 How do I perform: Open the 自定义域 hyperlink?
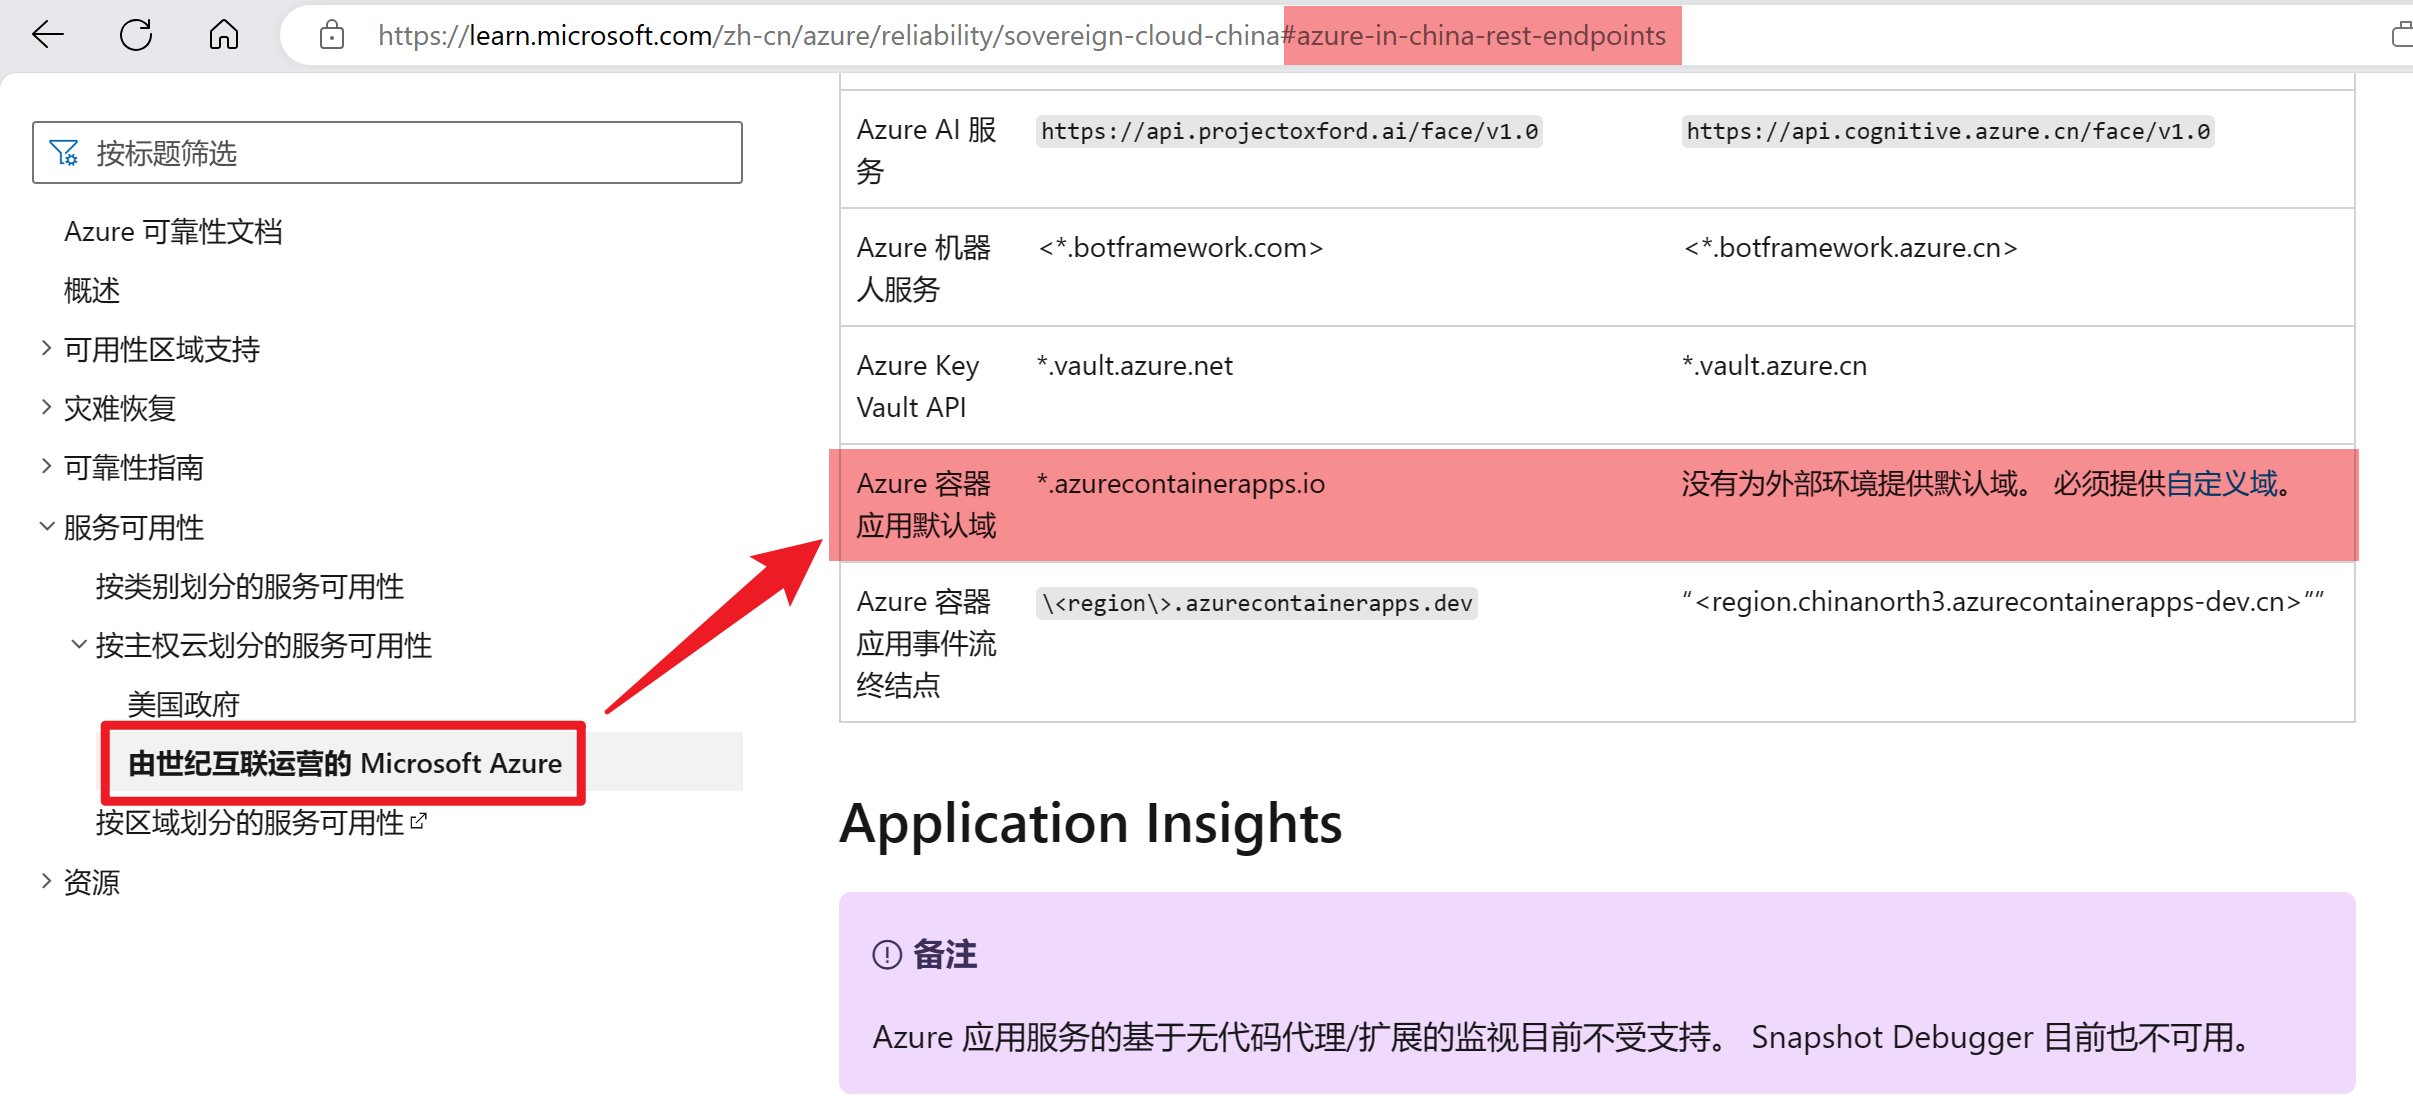coord(2221,484)
